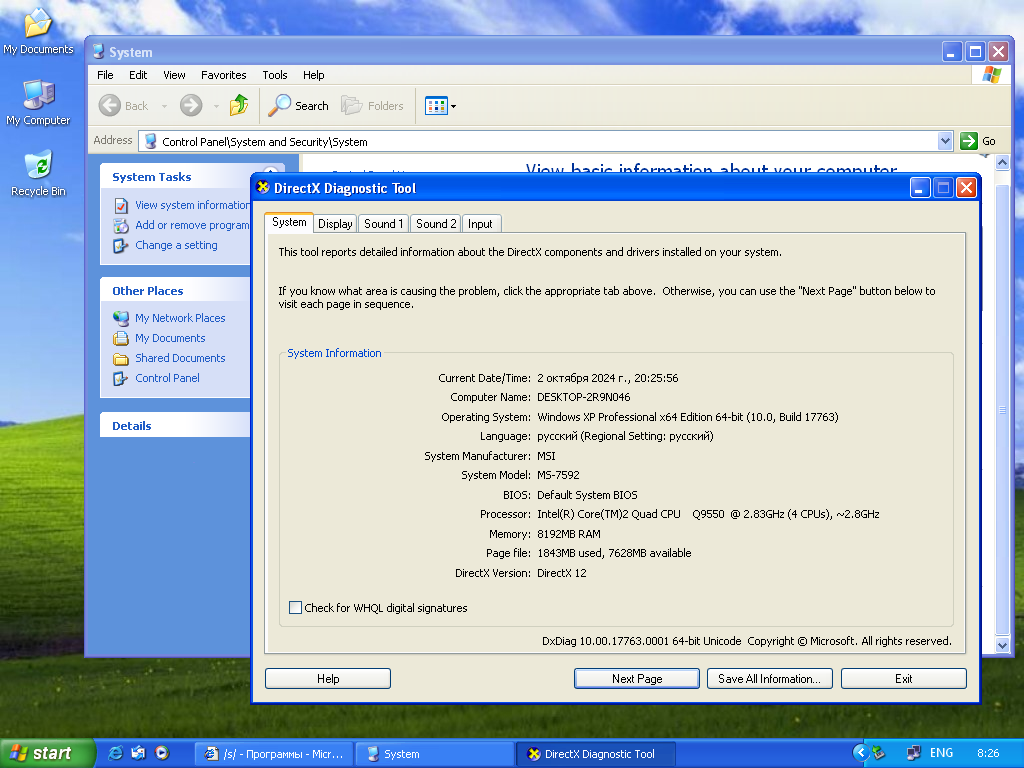Screen dimensions: 1024x768
Task: Open My Network Places link
Action: coord(180,318)
